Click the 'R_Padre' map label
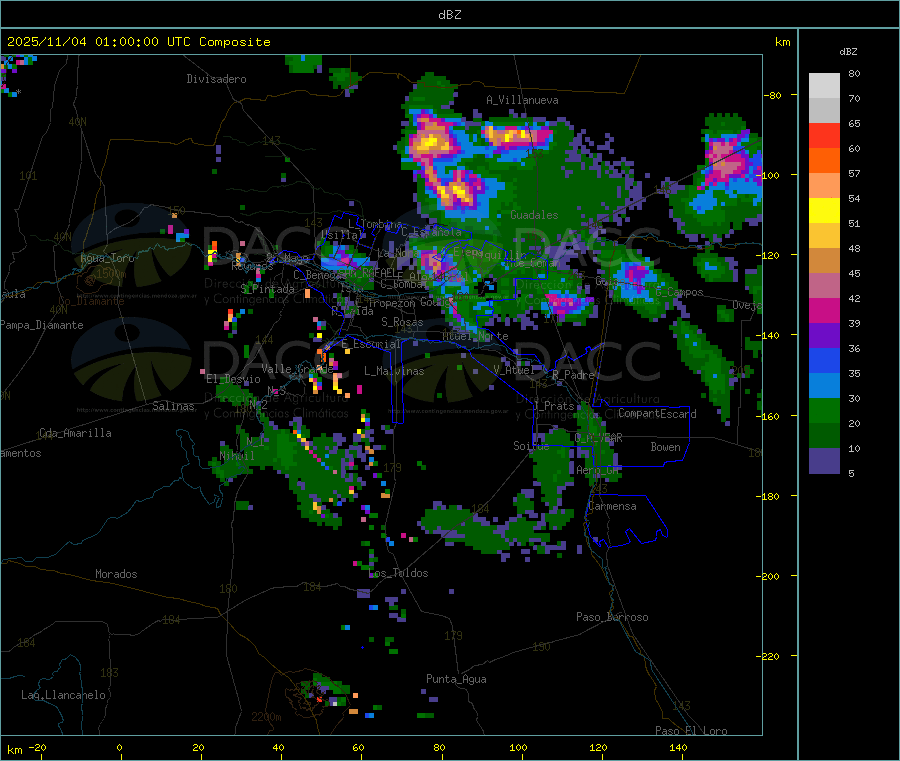 point(573,375)
